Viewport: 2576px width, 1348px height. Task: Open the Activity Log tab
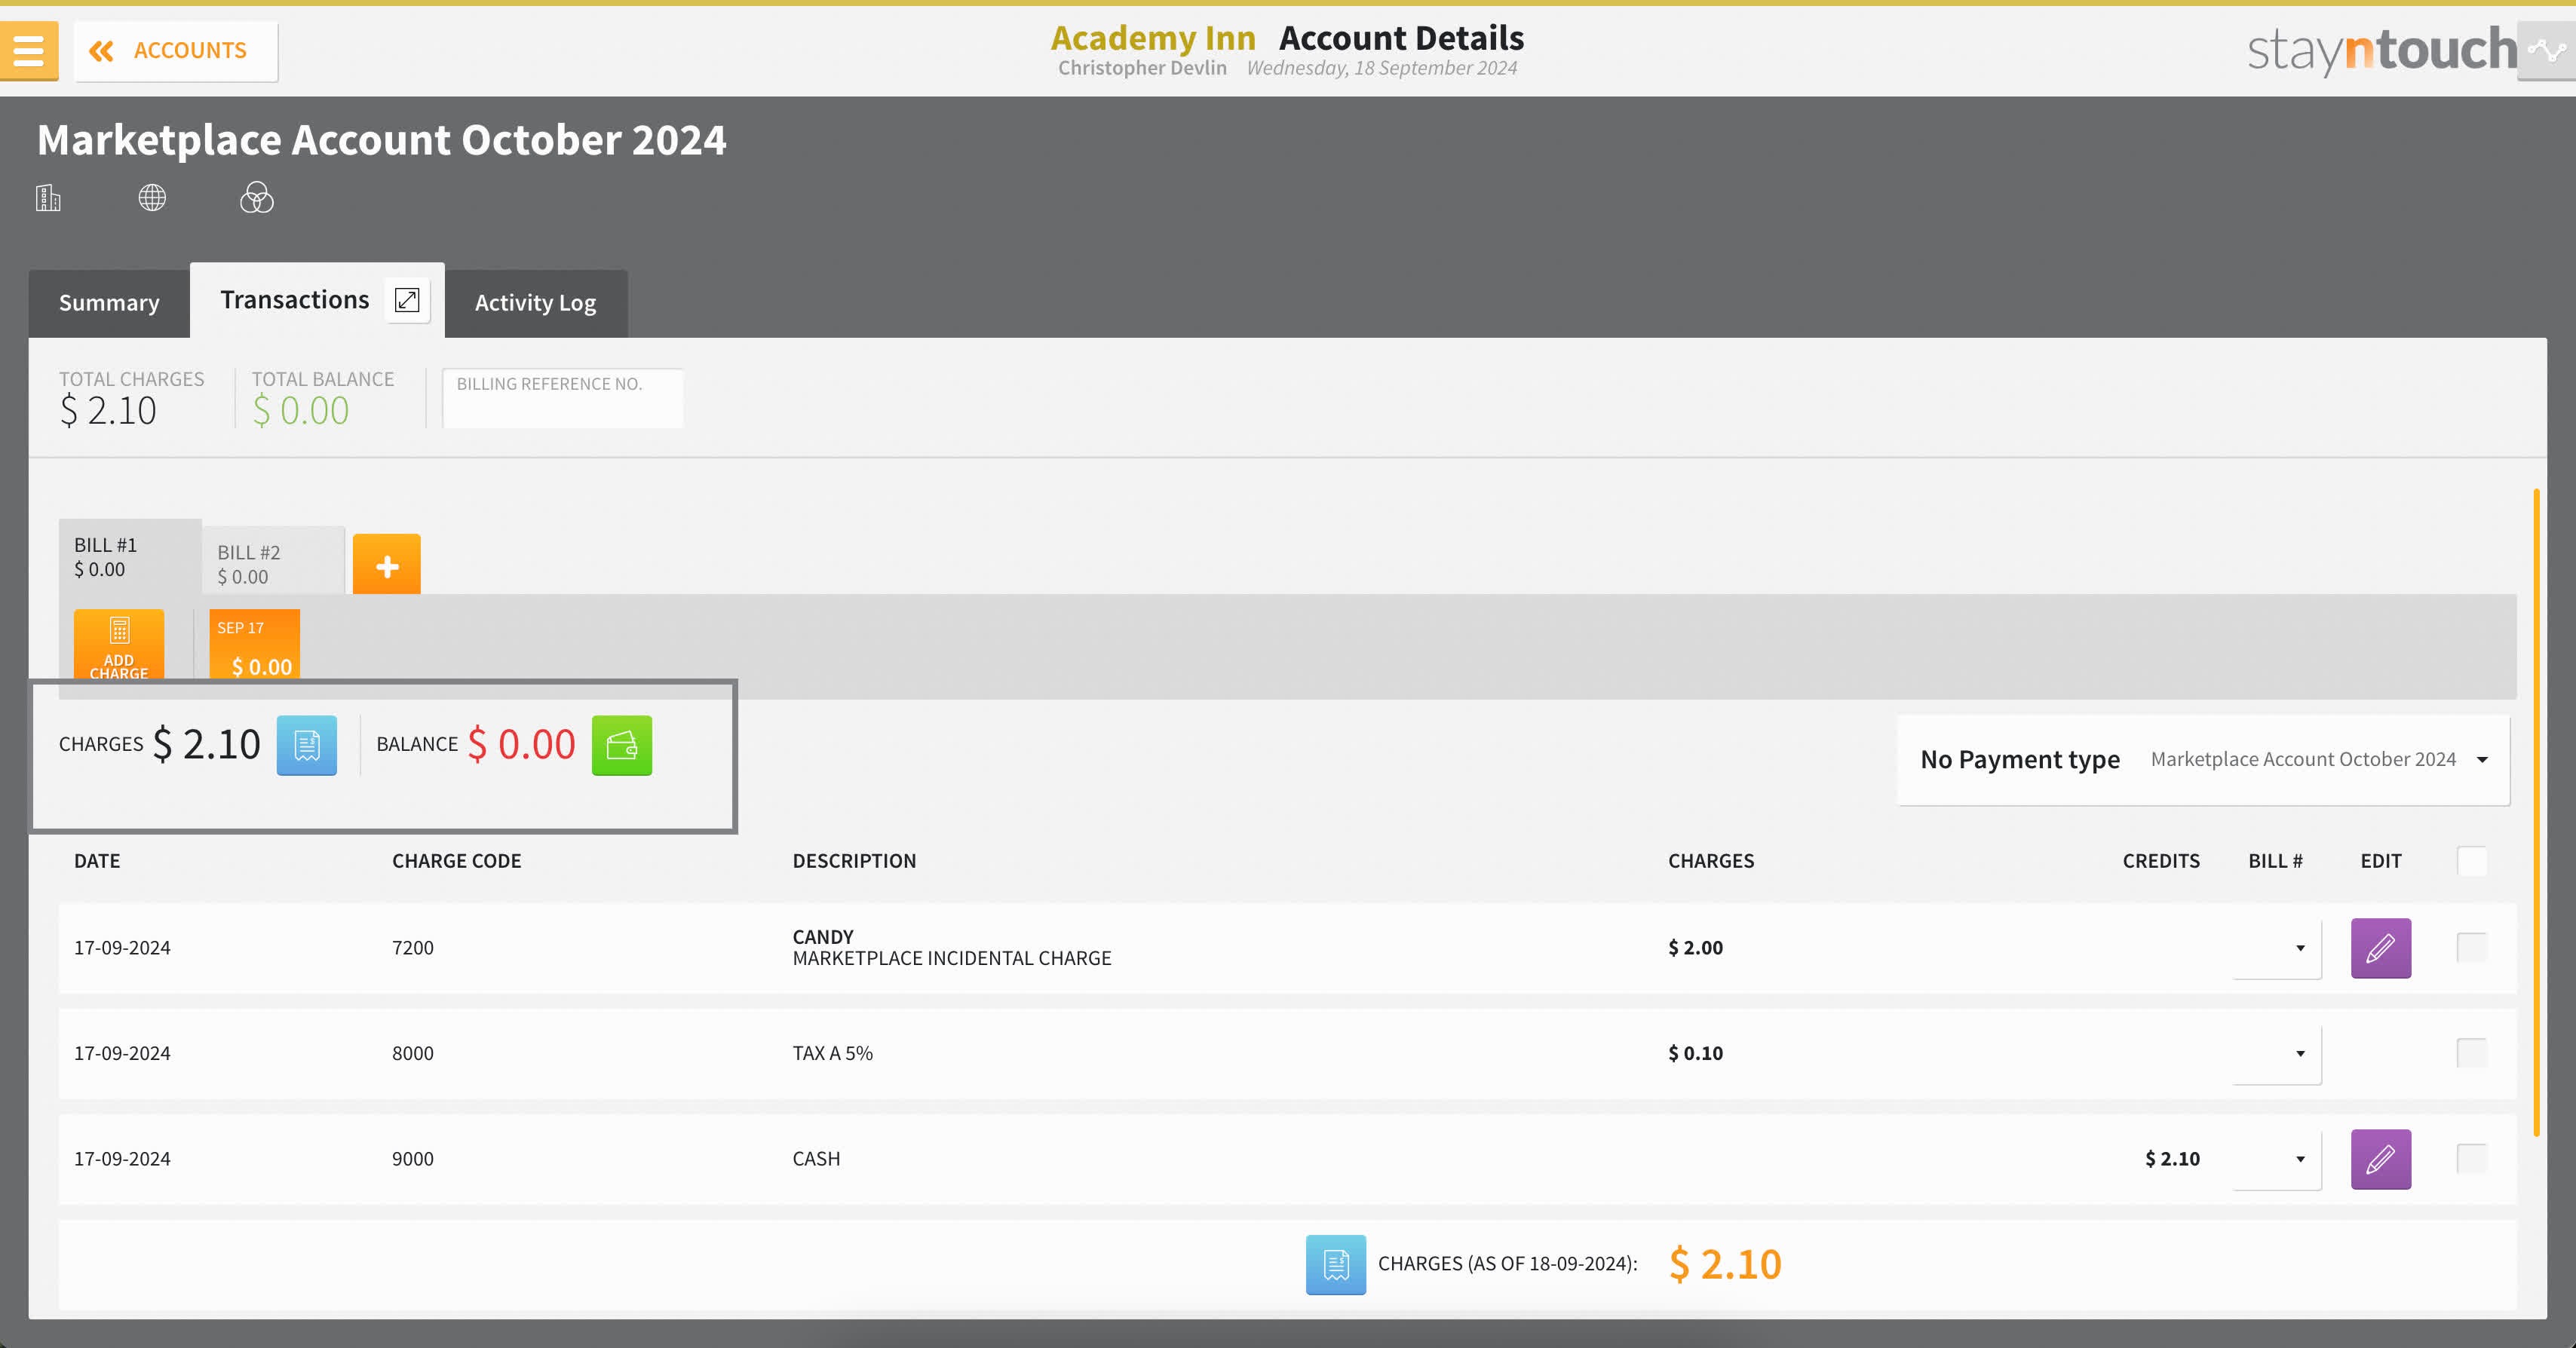[535, 303]
